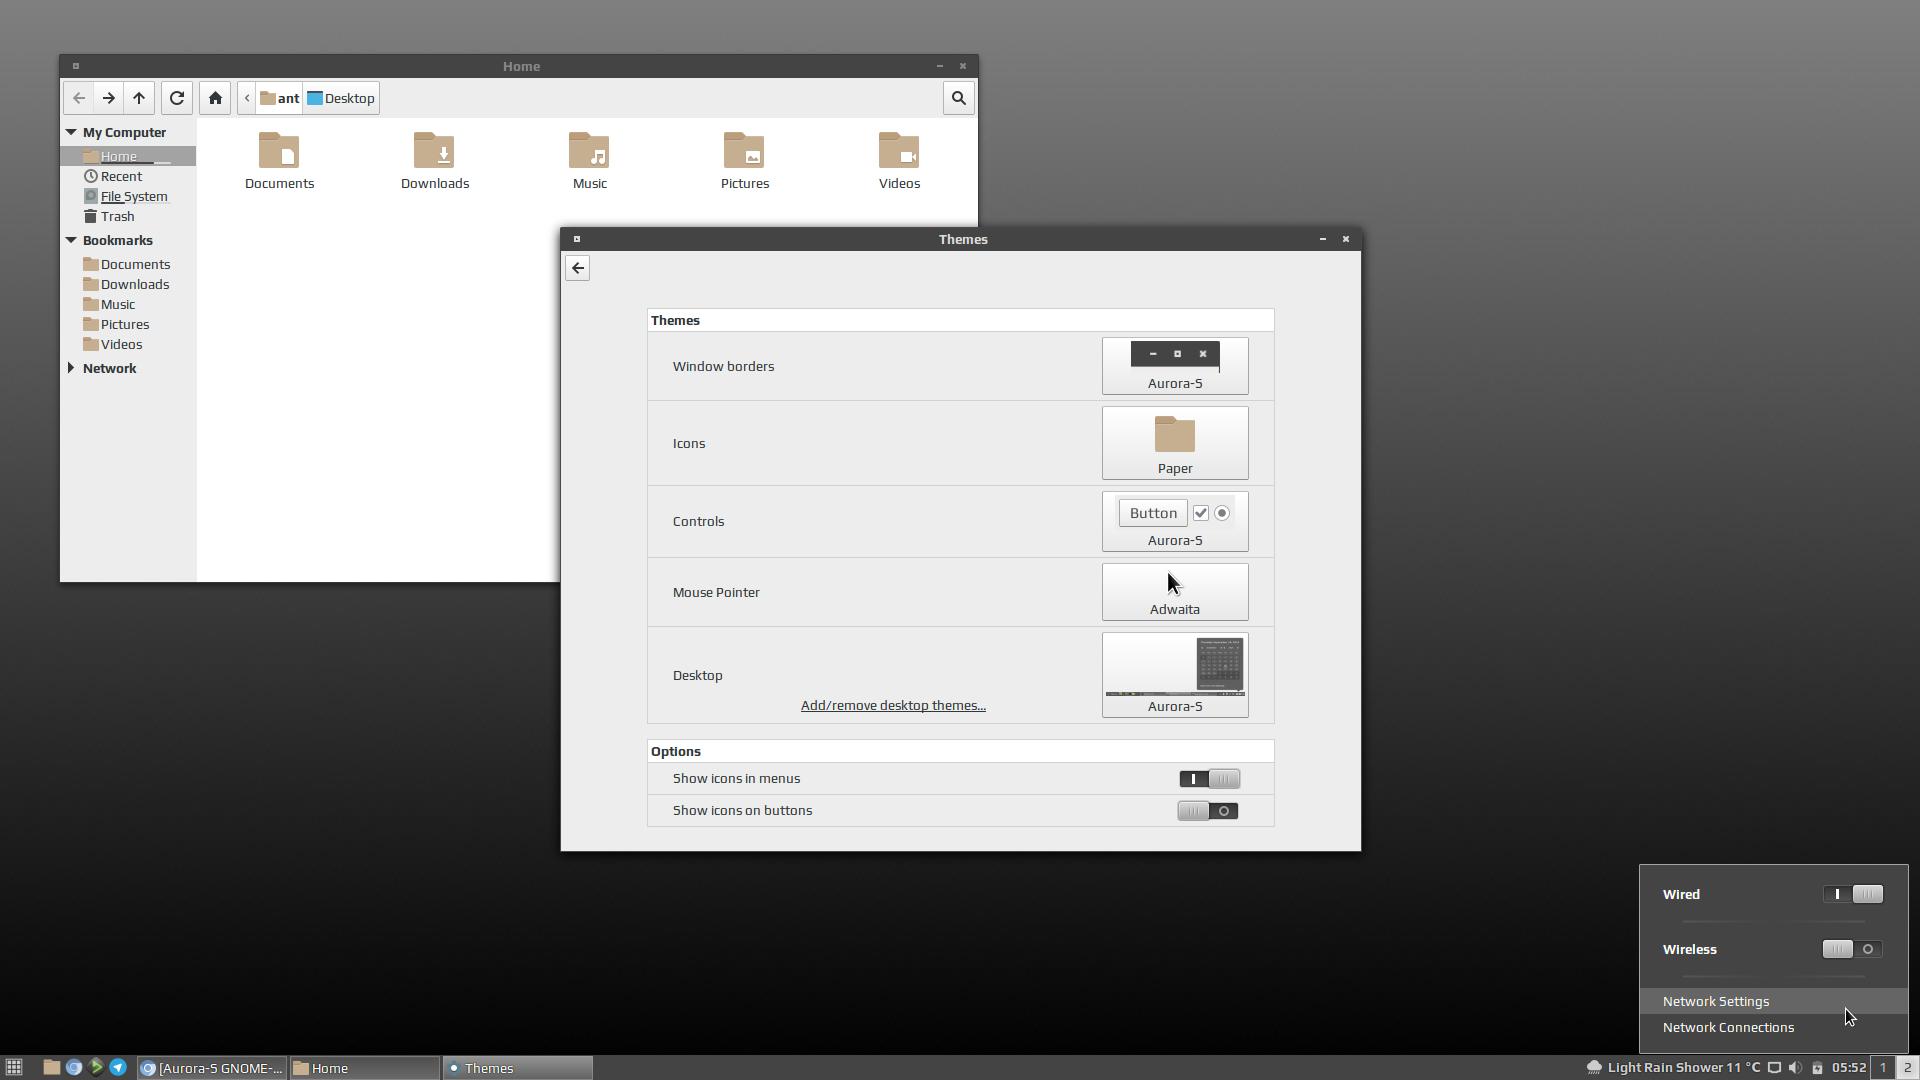Choose Mouse Pointer theme Adwaita button
The height and width of the screenshot is (1080, 1920).
[x=1175, y=592]
